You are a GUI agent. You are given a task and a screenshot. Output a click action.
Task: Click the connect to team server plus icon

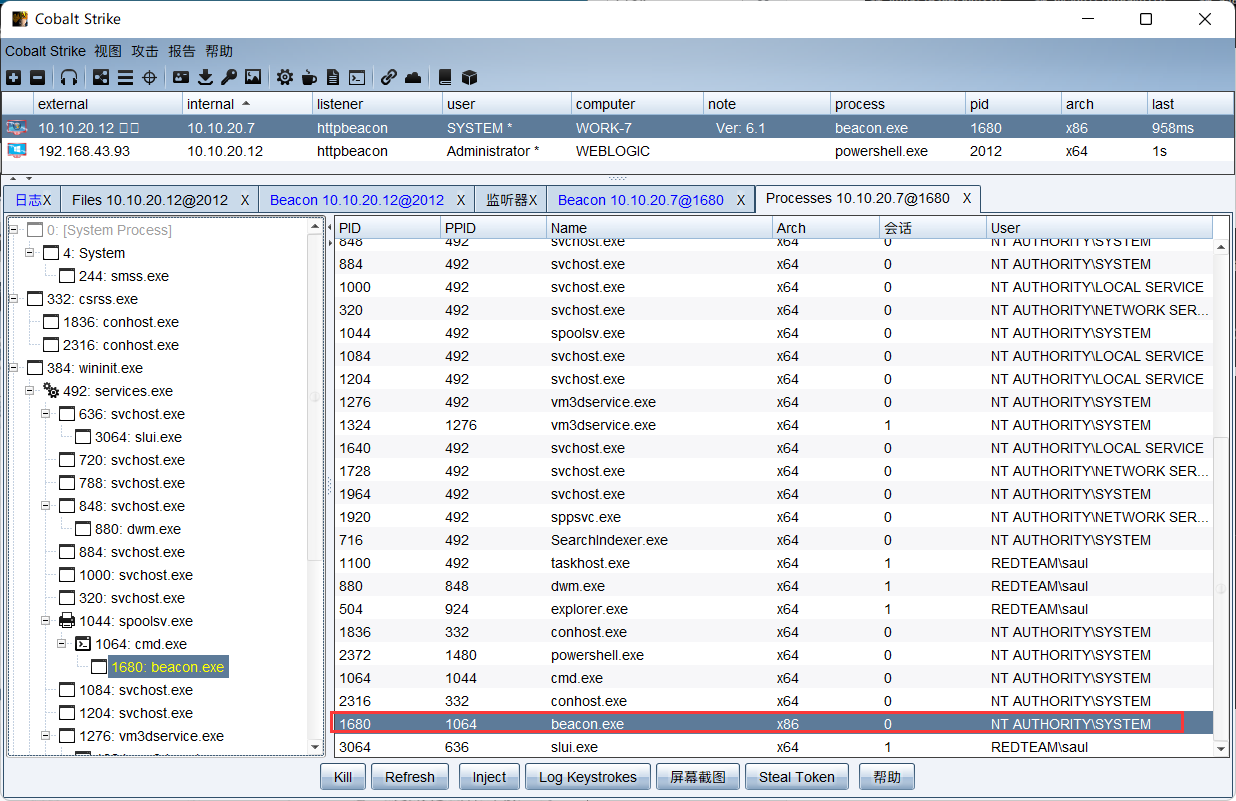pyautogui.click(x=13, y=77)
